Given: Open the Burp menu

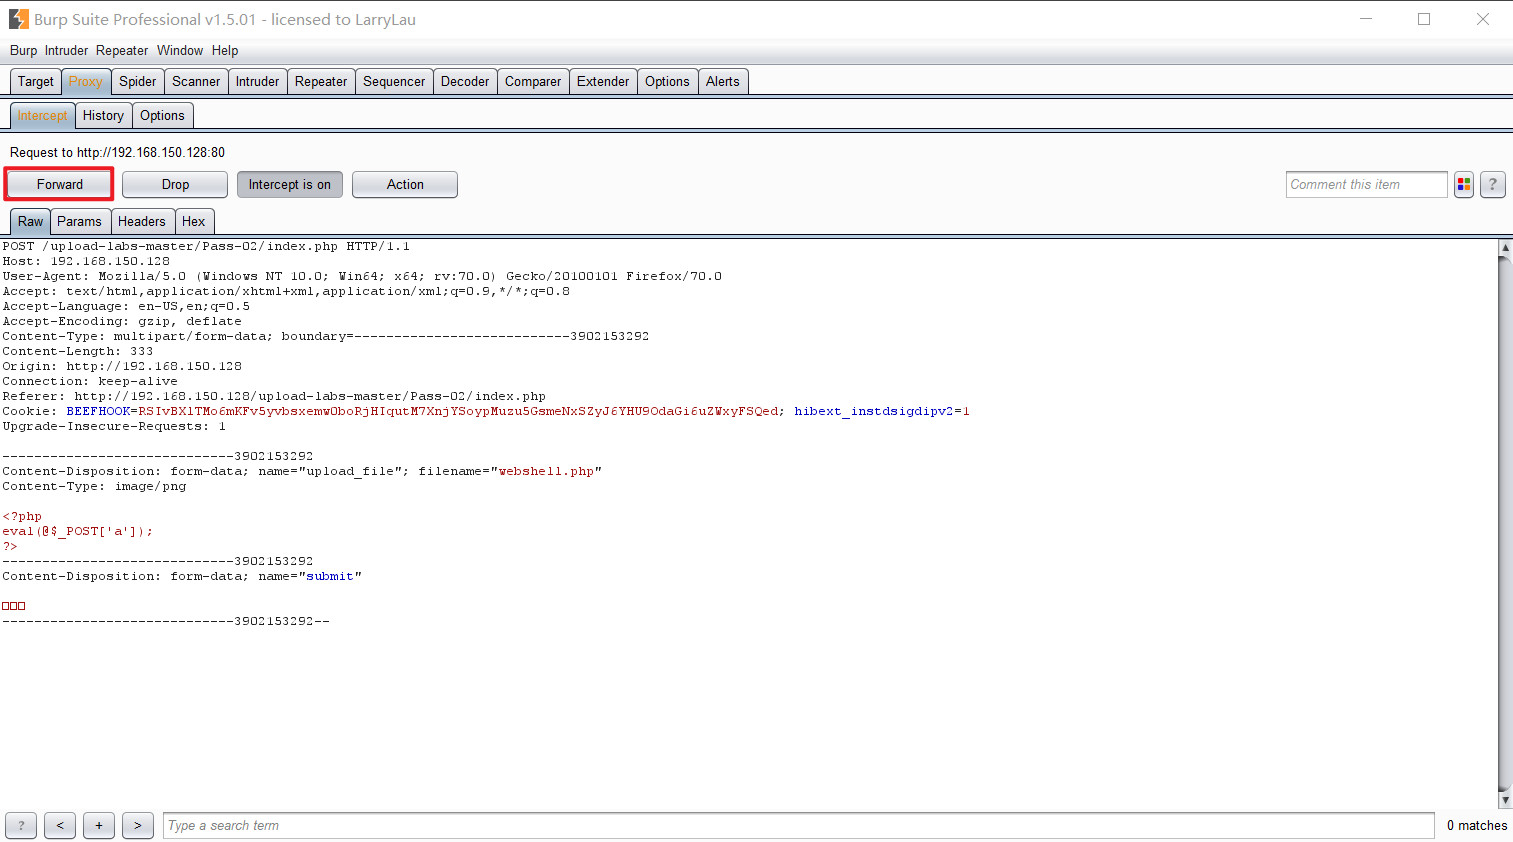Looking at the screenshot, I should click(x=24, y=51).
